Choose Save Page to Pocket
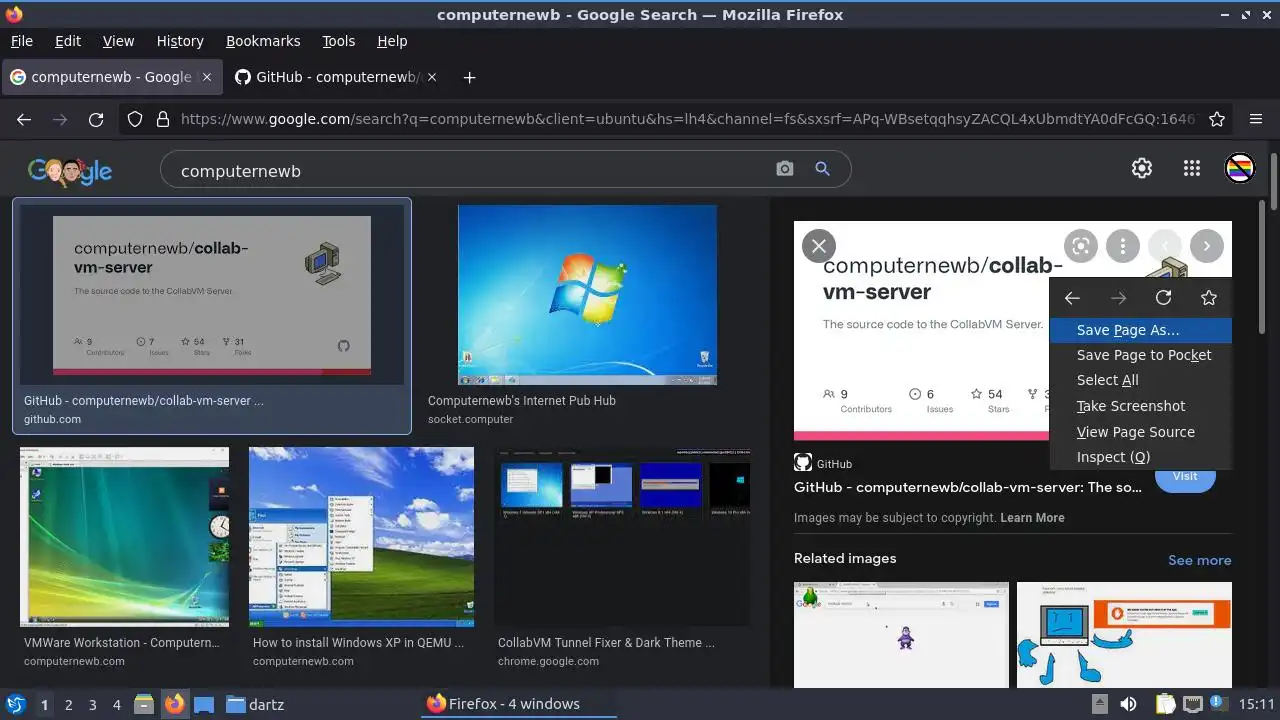Viewport: 1280px width, 720px height. tap(1141, 355)
